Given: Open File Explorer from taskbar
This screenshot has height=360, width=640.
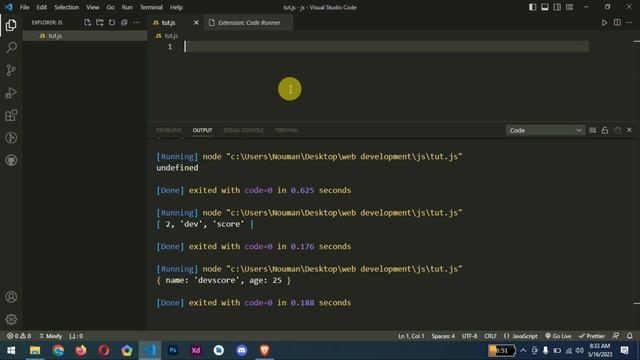Looking at the screenshot, I should click(35, 350).
